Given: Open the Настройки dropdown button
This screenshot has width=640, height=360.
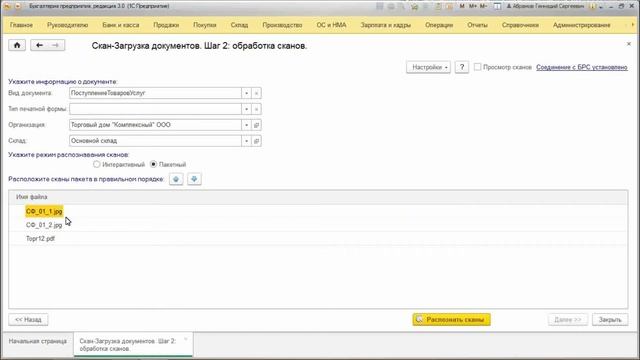Looking at the screenshot, I should 429,67.
